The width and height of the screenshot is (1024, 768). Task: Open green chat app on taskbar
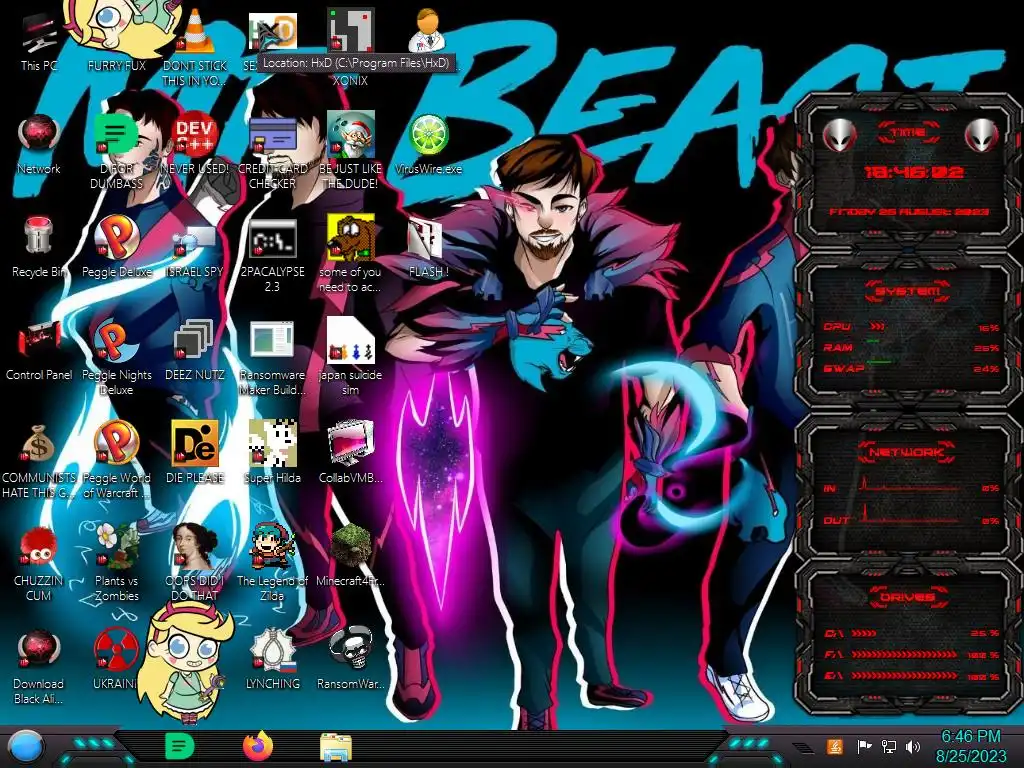tap(180, 746)
